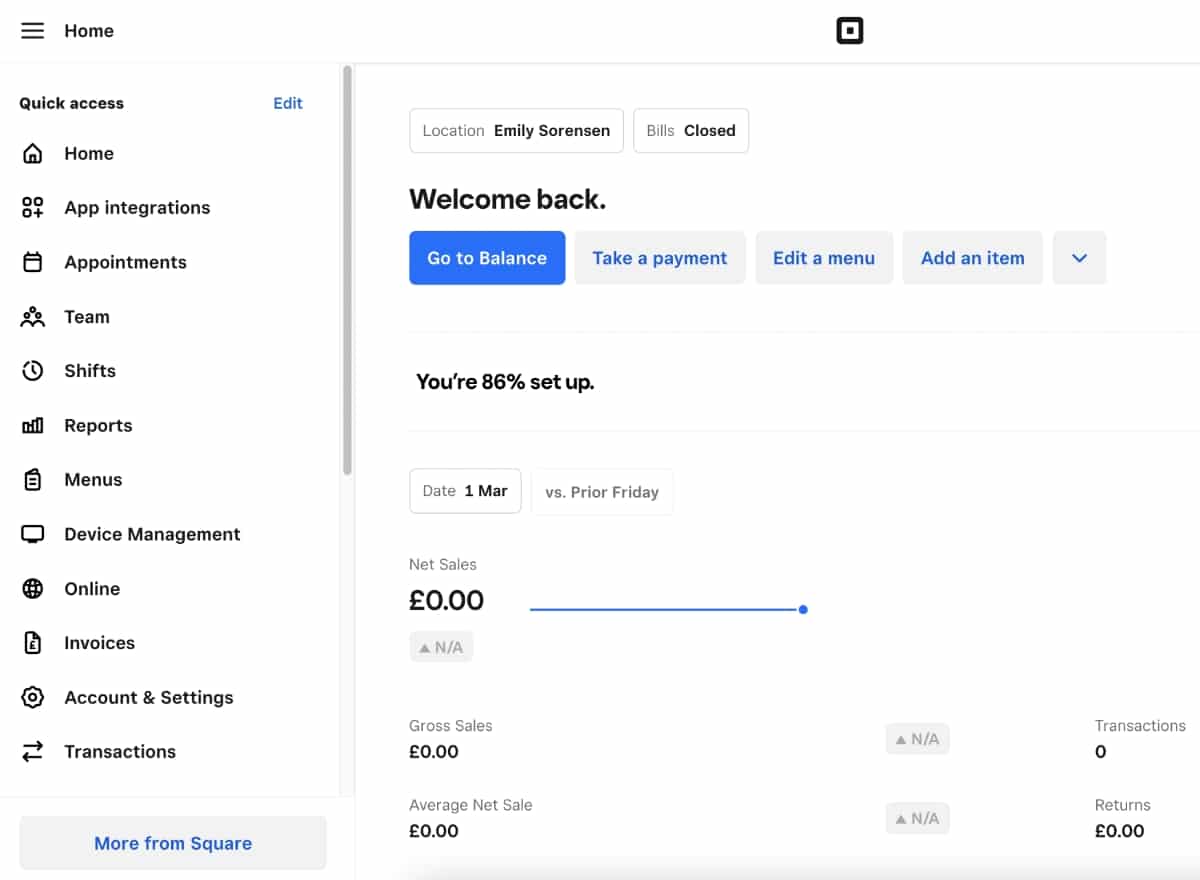Open the Shifts section
Viewport: 1200px width, 880px height.
click(x=90, y=371)
